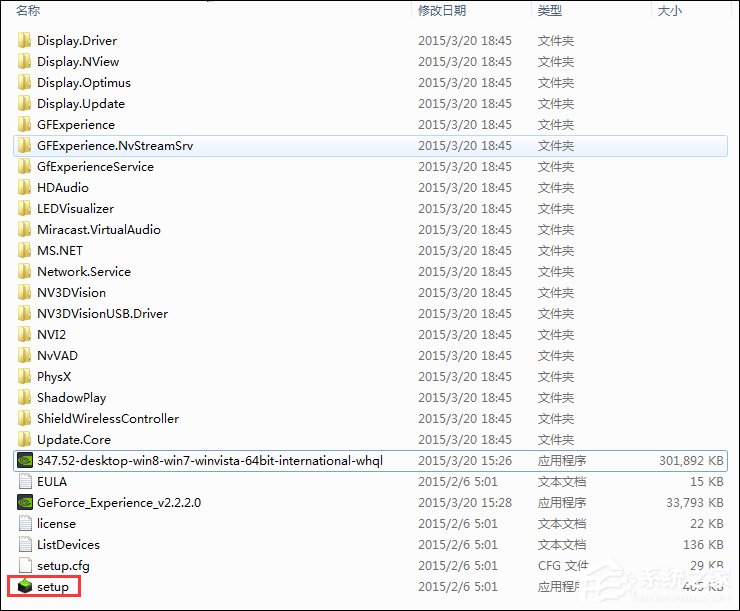Click the date of the setup.cfg row
Viewport: 740px width, 611px height.
pyautogui.click(x=458, y=565)
